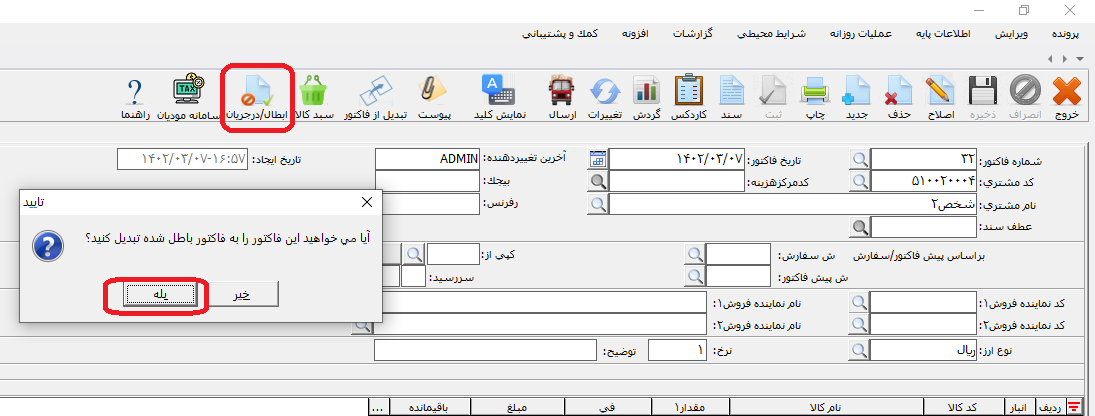Click the نرخ field showing 1
The height and width of the screenshot is (416, 1095).
(x=677, y=350)
